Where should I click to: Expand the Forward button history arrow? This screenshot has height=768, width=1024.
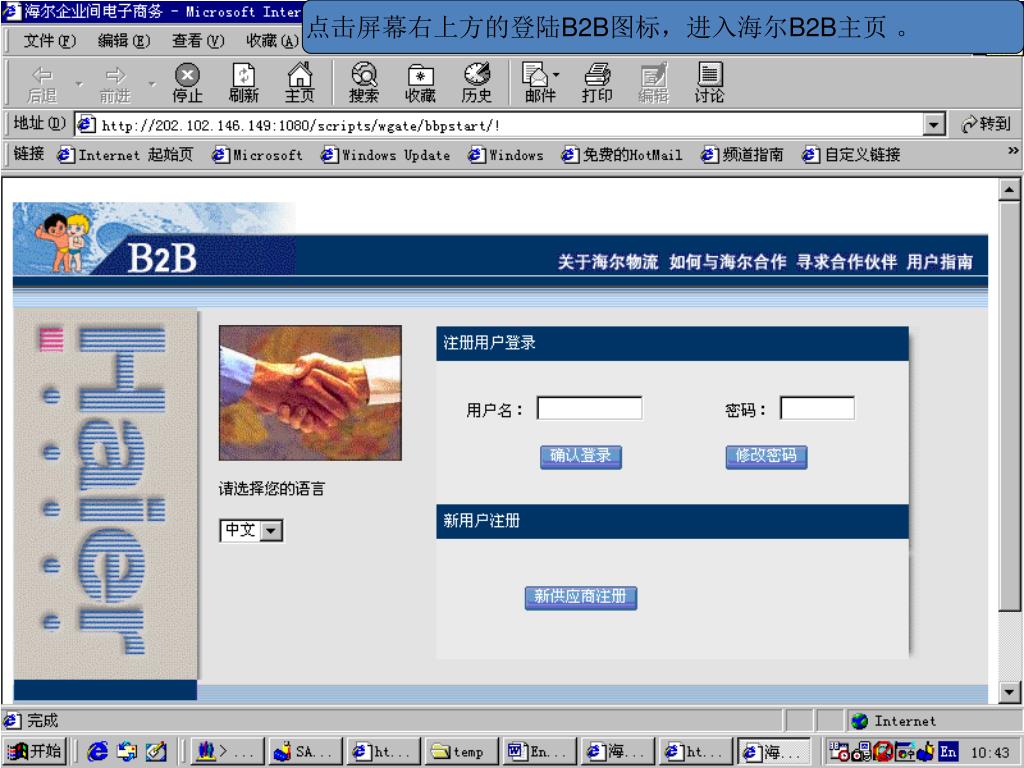(152, 84)
